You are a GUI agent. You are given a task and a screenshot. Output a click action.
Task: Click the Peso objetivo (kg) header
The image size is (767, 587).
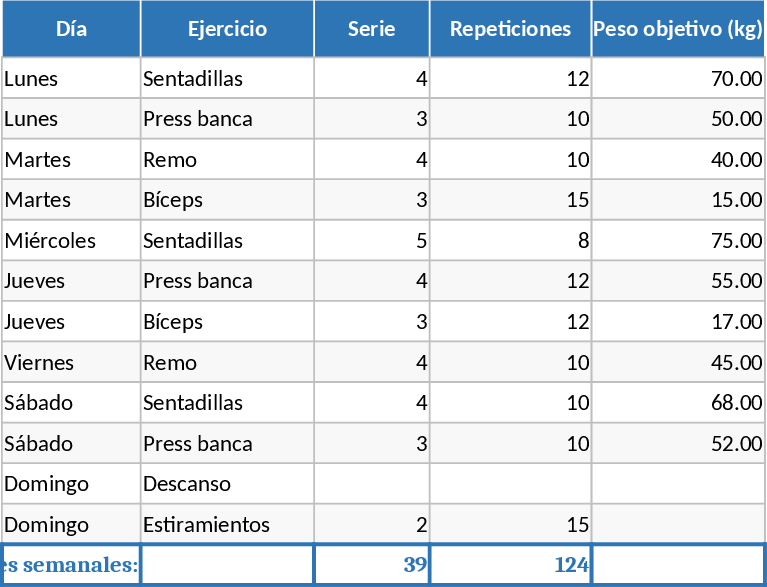(x=678, y=29)
